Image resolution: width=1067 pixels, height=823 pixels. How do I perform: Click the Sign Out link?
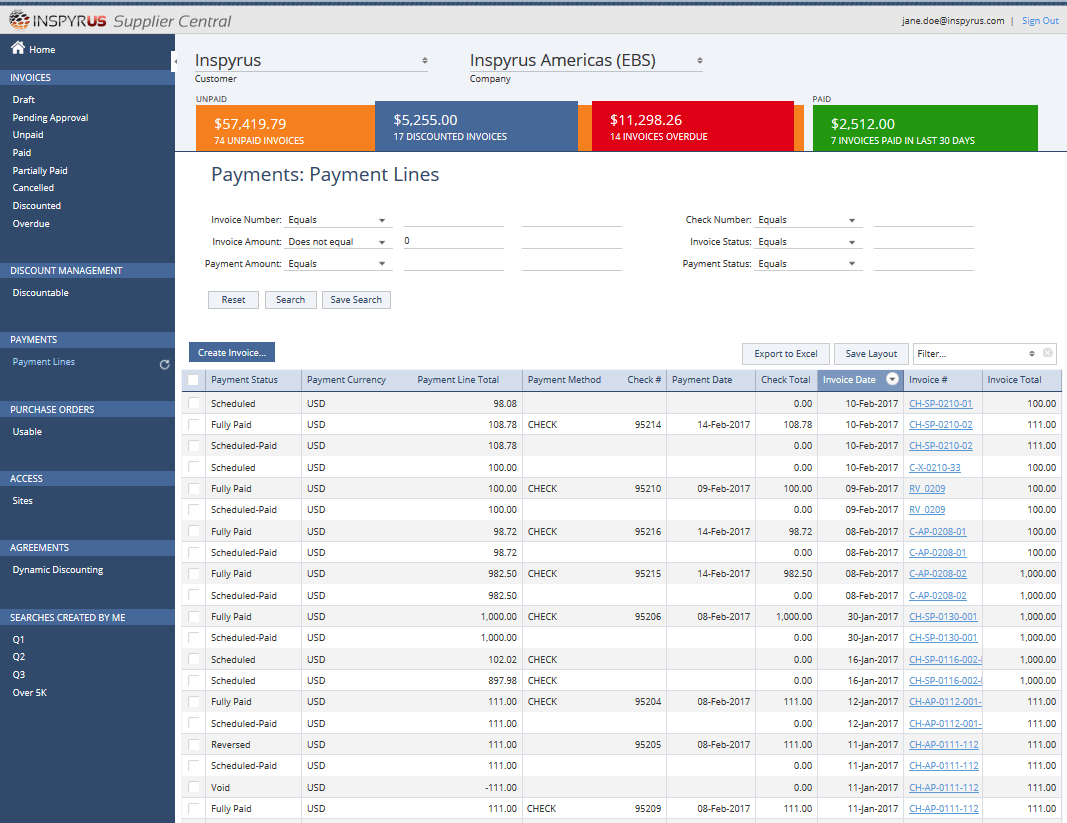tap(1040, 20)
